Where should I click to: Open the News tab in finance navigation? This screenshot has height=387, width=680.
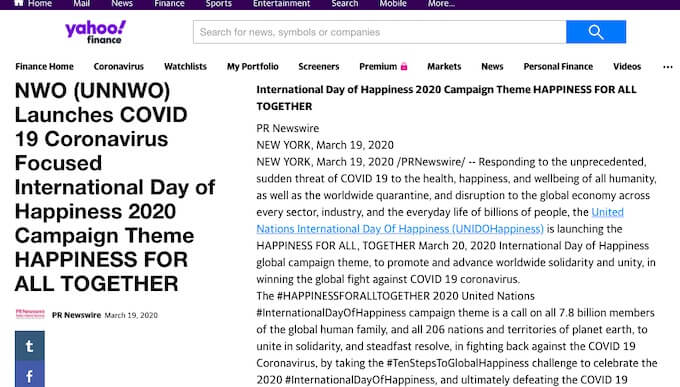tap(492, 66)
